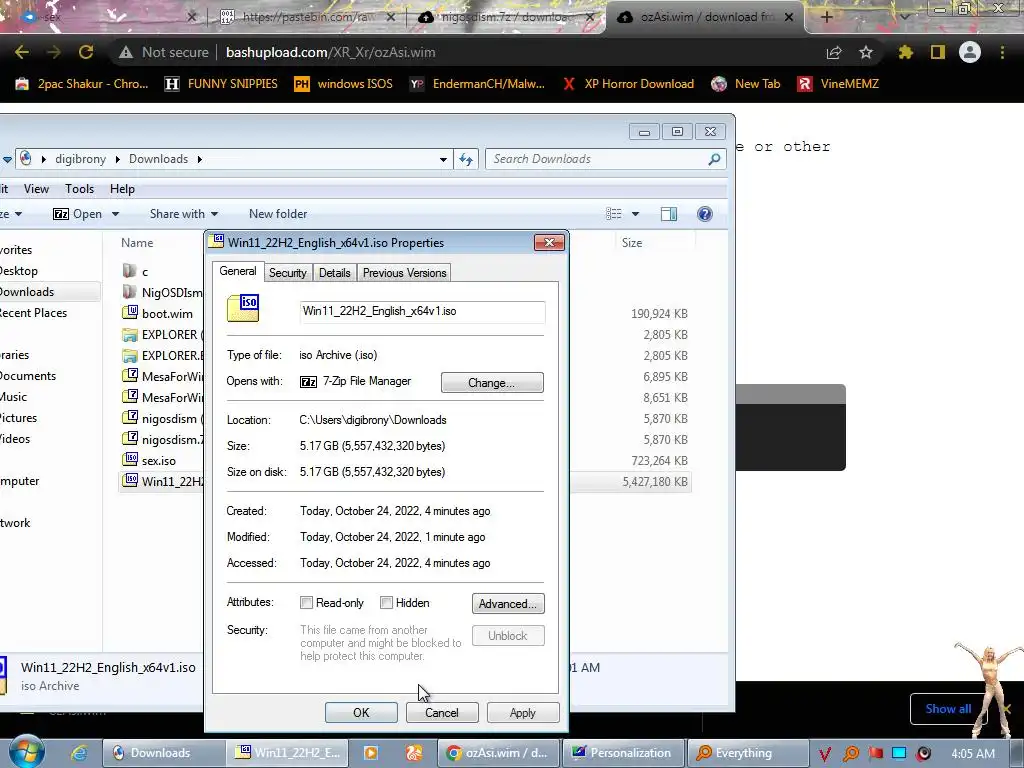Screen dimensions: 1024x768
Task: Open VineMEMZ bookmark
Action: [838, 84]
